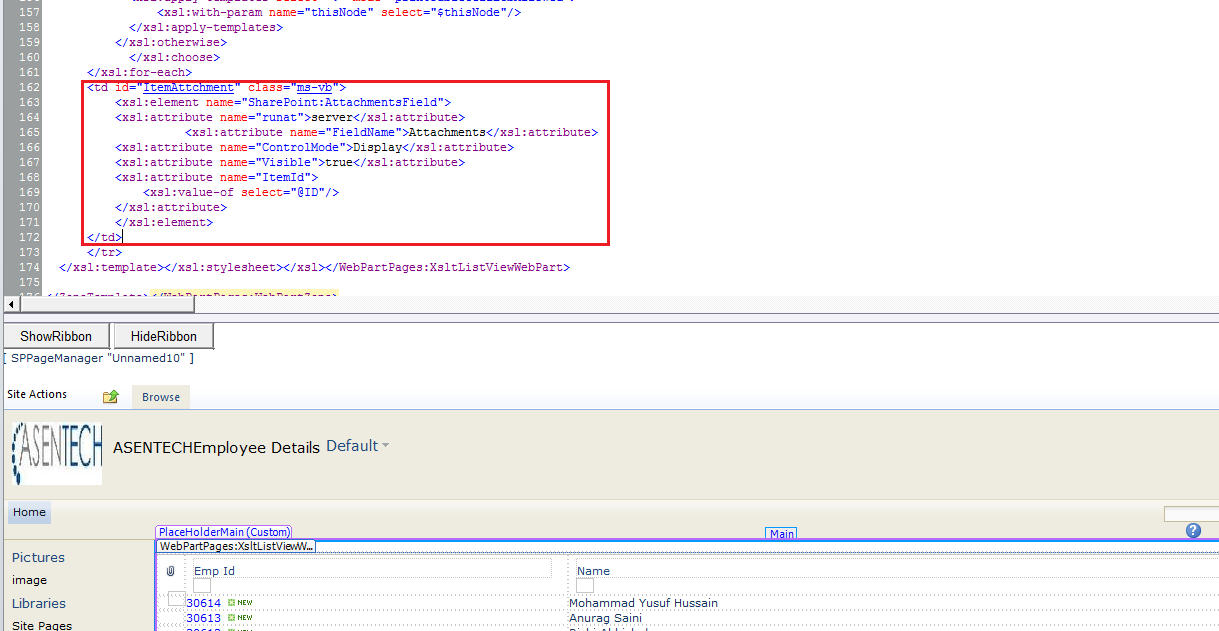The height and width of the screenshot is (631, 1219).
Task: Switch to the Browse tab
Action: pyautogui.click(x=160, y=396)
